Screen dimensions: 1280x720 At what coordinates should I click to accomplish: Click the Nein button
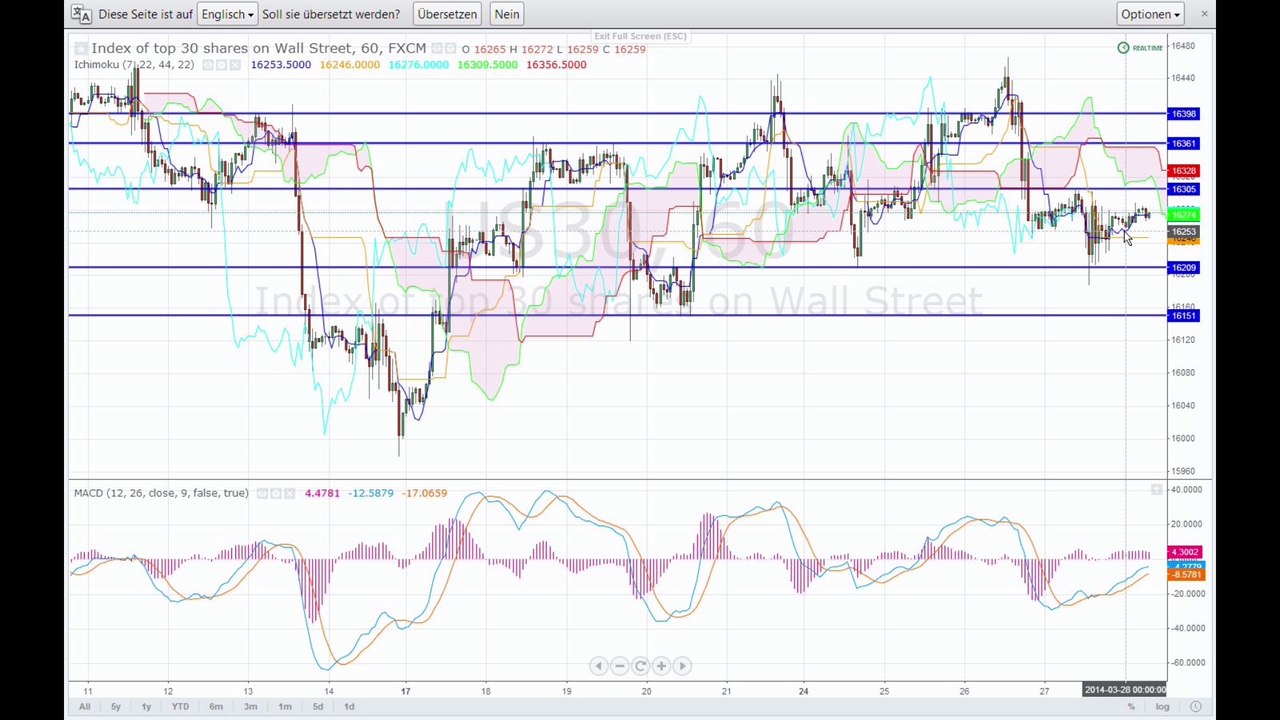pyautogui.click(x=507, y=14)
